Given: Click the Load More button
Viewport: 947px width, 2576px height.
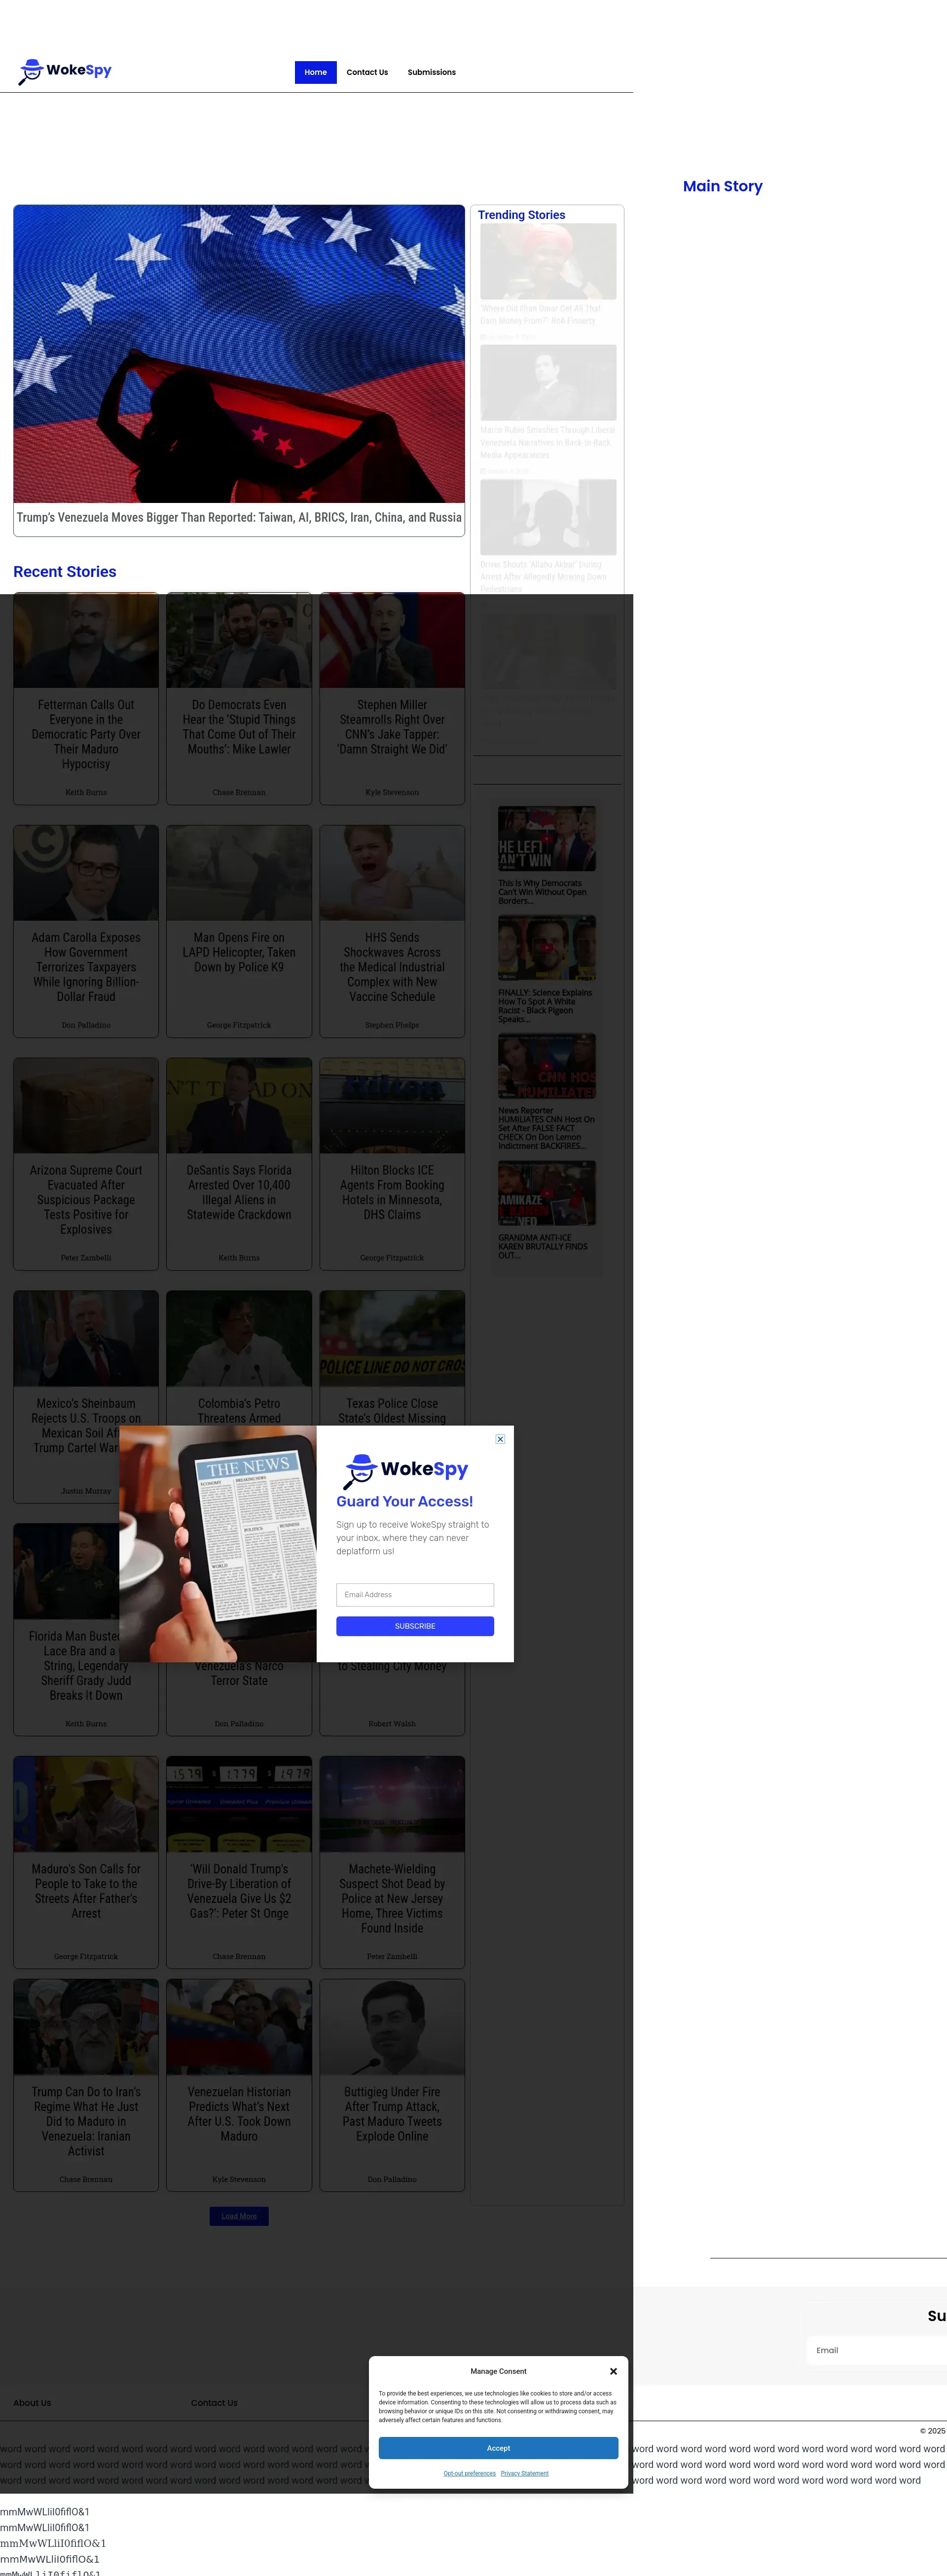Looking at the screenshot, I should [x=239, y=2216].
